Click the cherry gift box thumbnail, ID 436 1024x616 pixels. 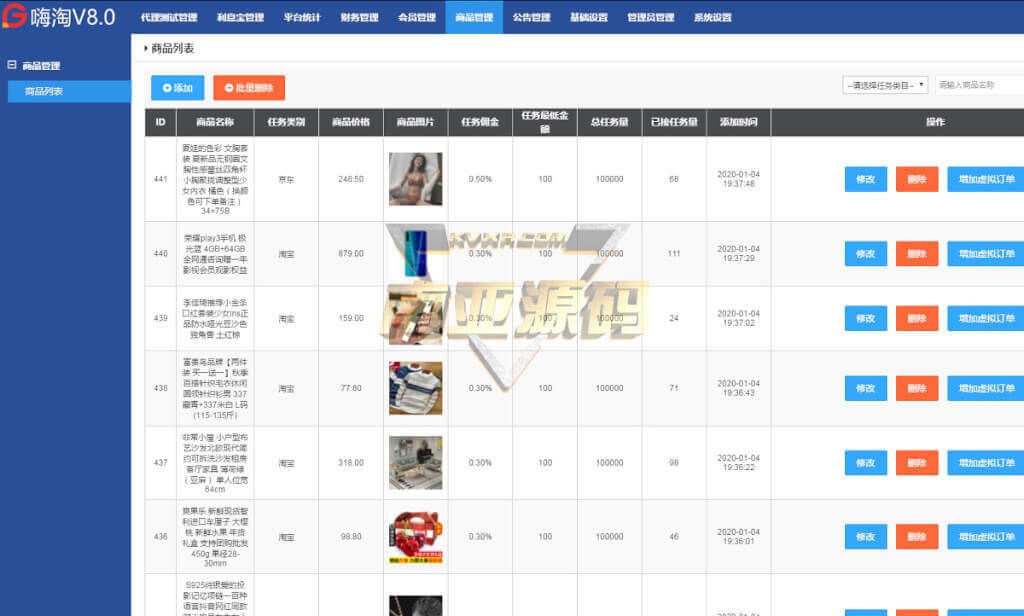415,538
